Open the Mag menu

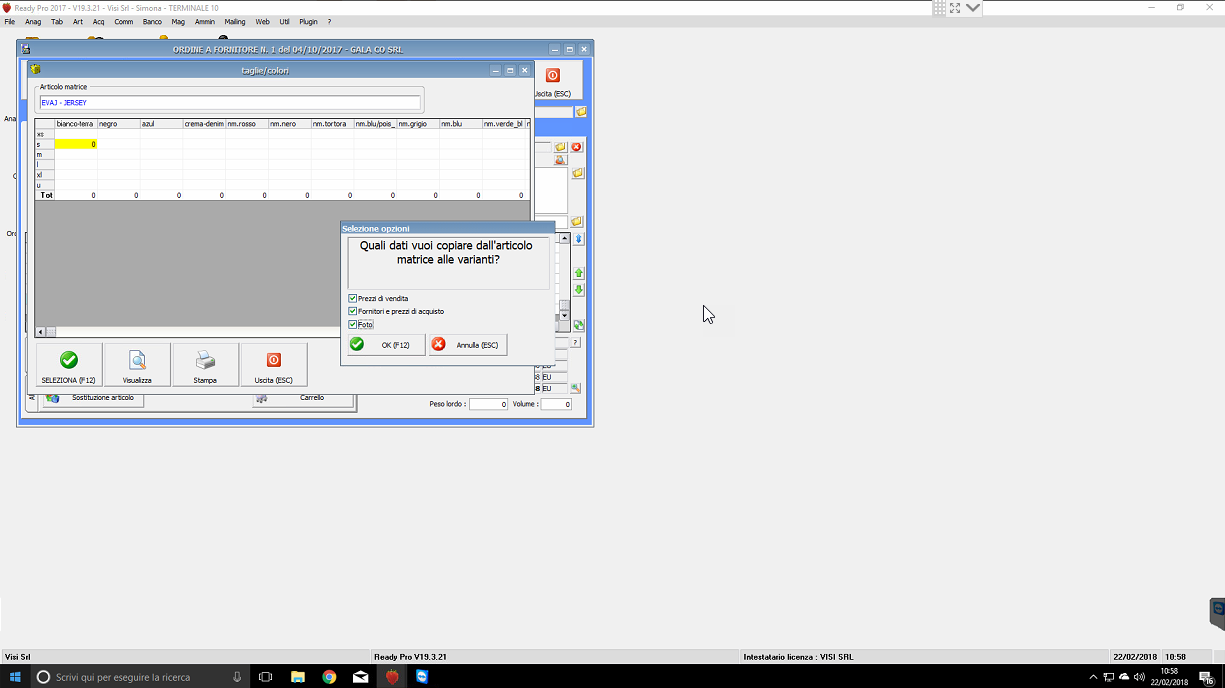click(x=178, y=21)
